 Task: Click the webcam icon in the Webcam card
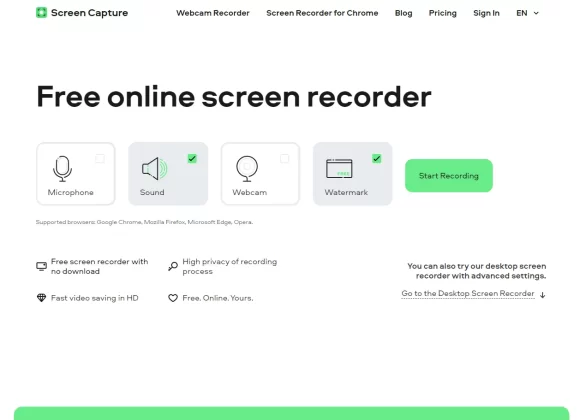(247, 169)
